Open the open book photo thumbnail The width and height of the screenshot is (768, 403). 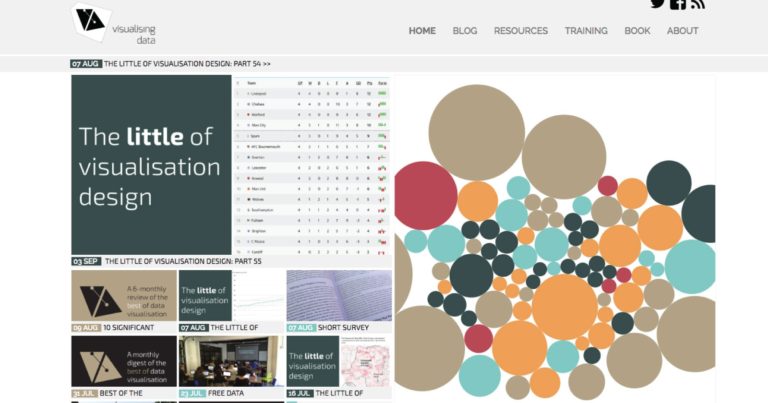[x=339, y=296]
